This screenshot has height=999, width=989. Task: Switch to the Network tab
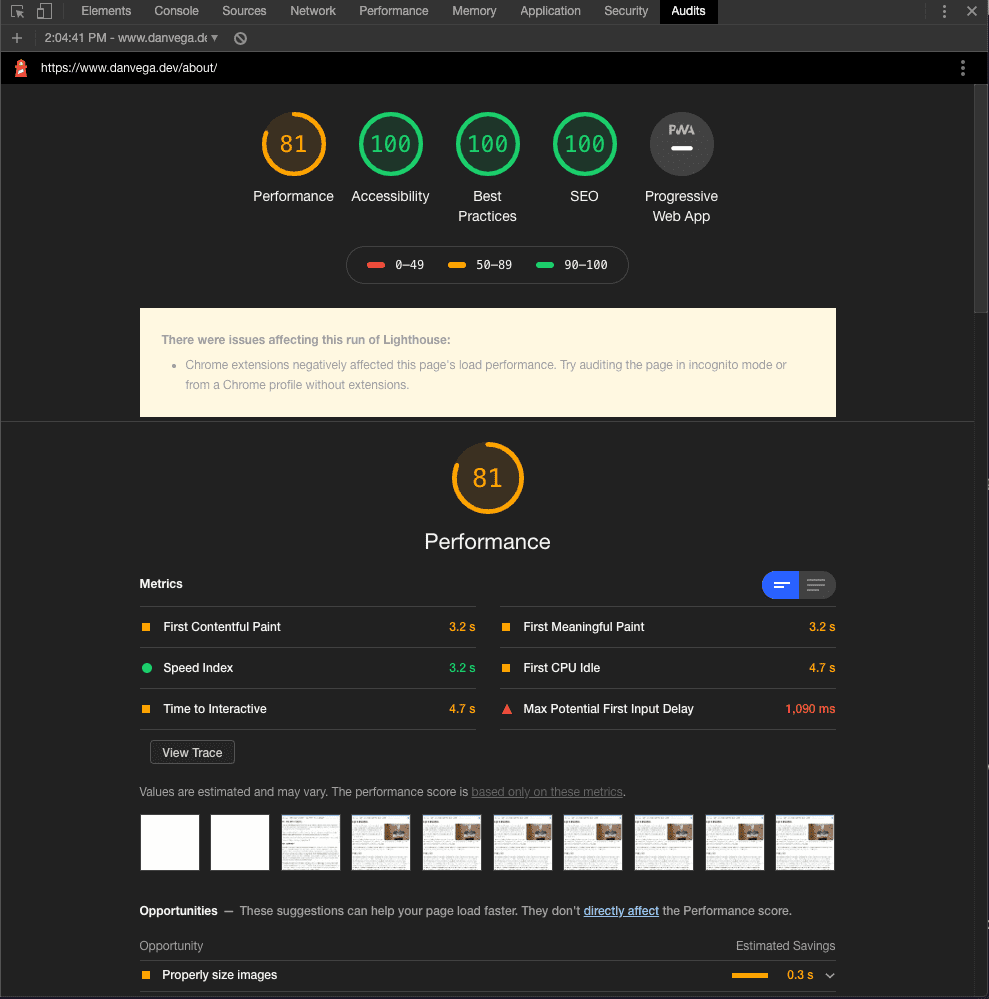(313, 11)
